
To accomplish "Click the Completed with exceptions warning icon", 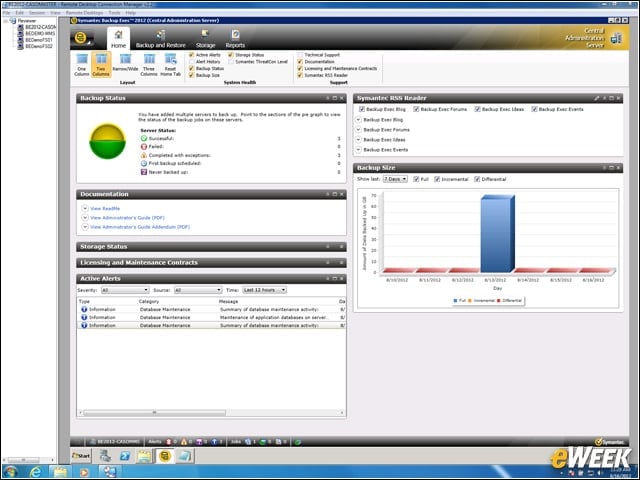I will 144,155.
